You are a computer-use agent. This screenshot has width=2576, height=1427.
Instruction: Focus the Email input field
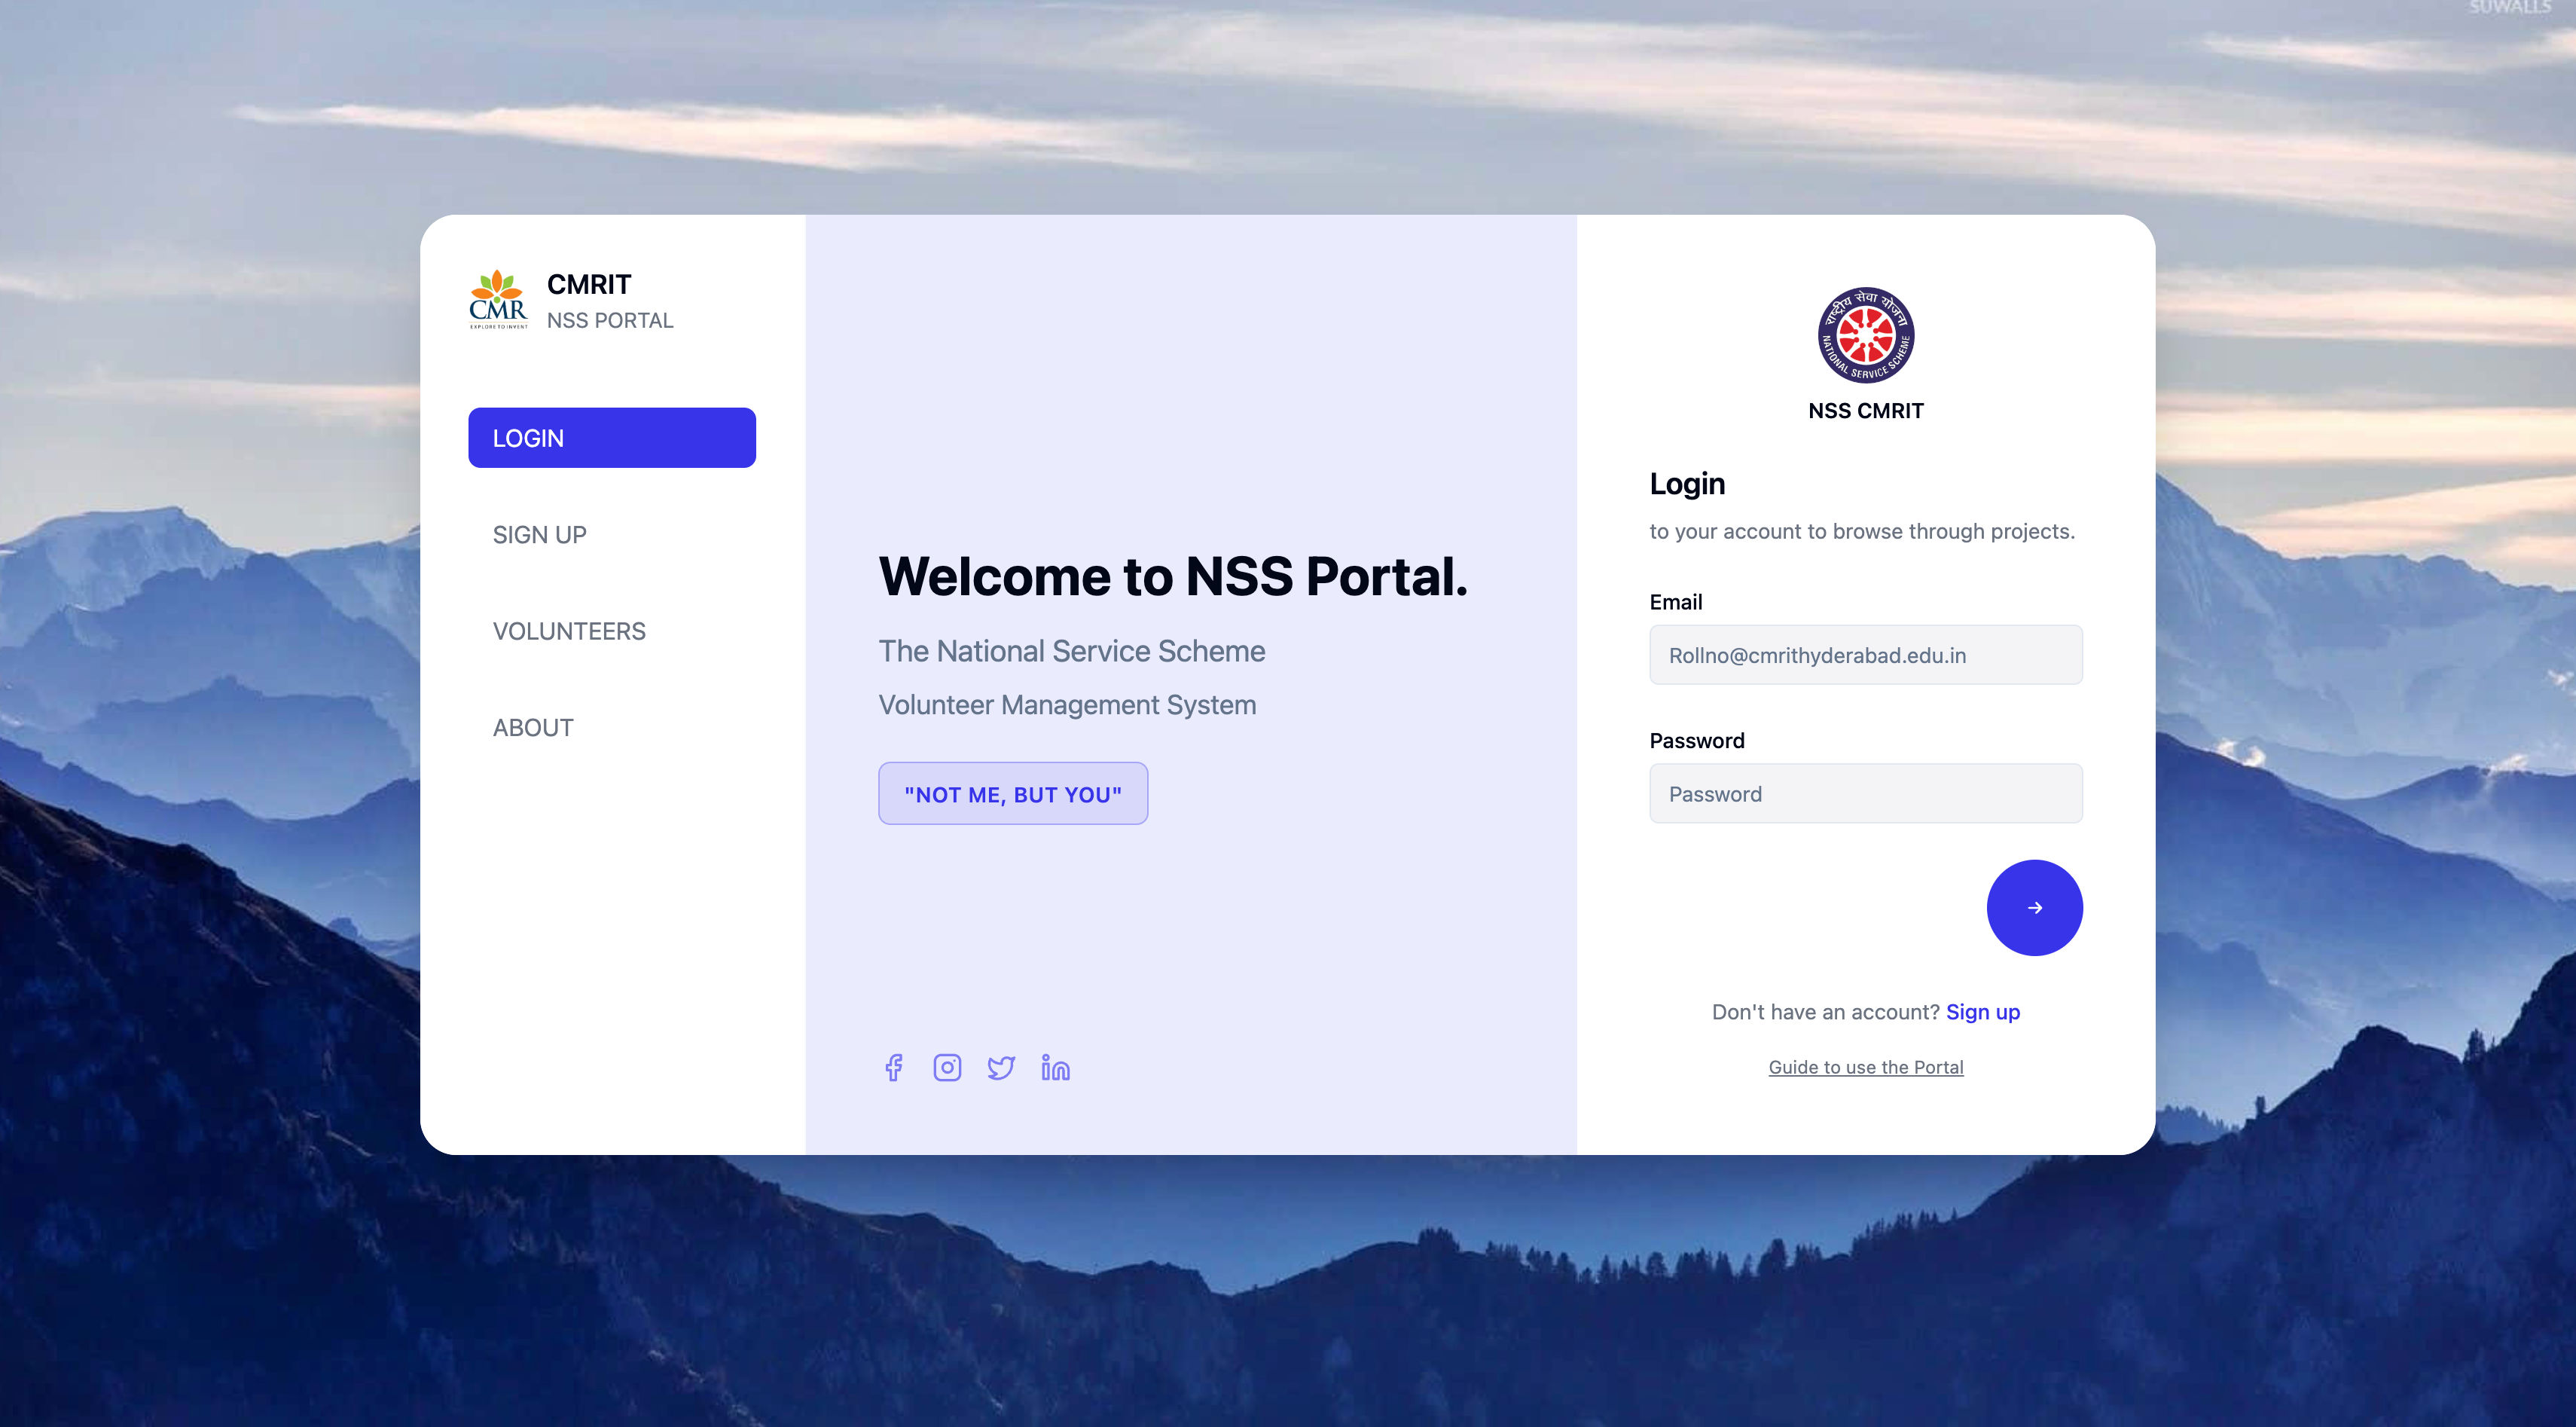point(1866,654)
